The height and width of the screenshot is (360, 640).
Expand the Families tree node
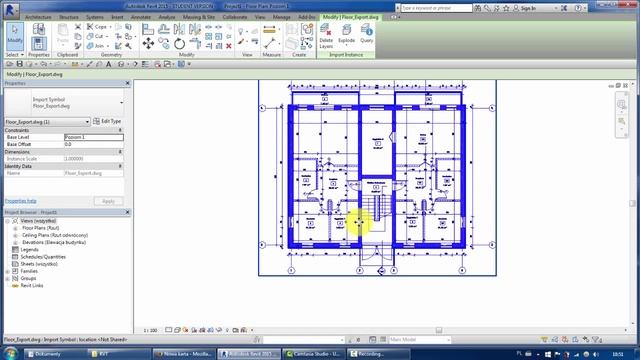7,271
